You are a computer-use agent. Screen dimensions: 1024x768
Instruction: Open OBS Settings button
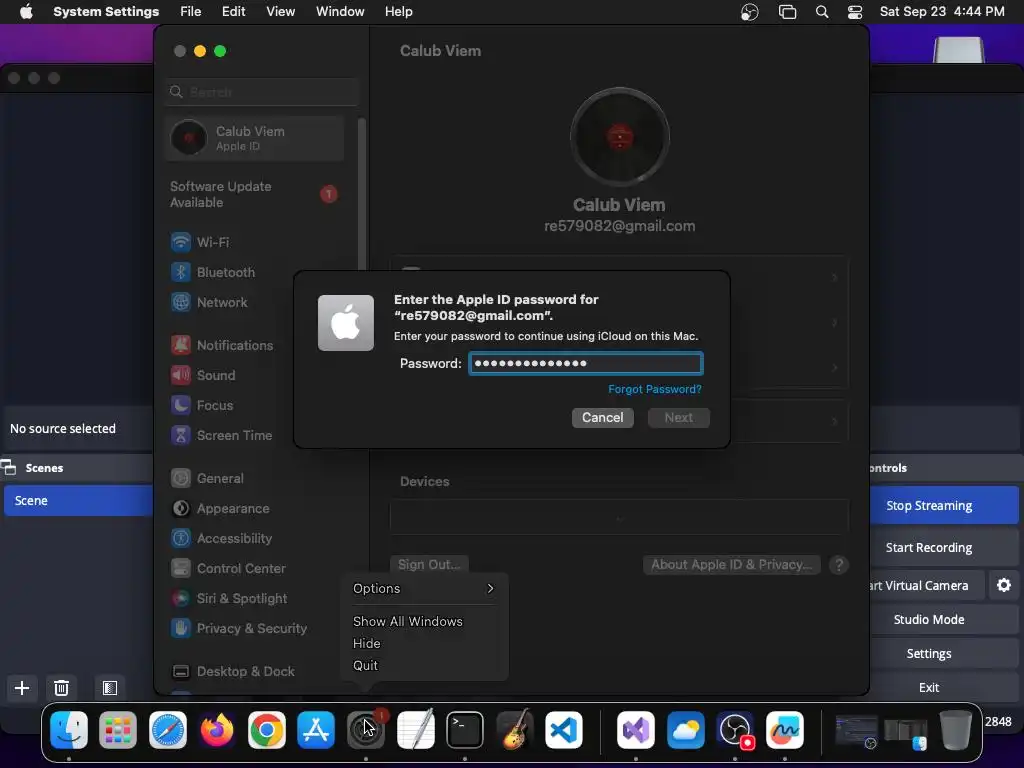(x=944, y=653)
